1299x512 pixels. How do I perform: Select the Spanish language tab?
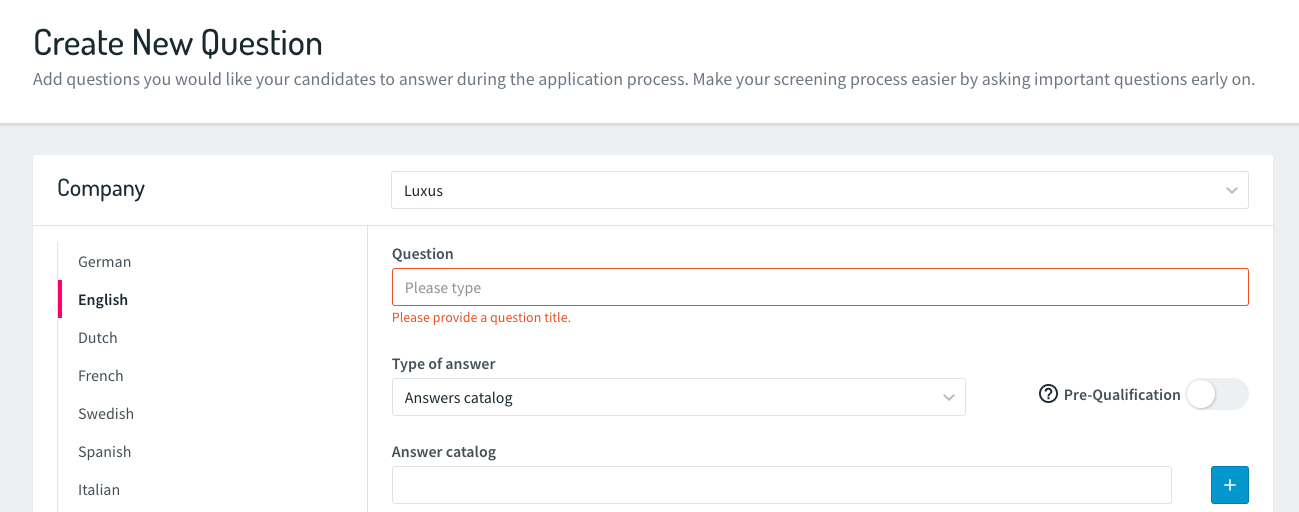pyautogui.click(x=105, y=452)
